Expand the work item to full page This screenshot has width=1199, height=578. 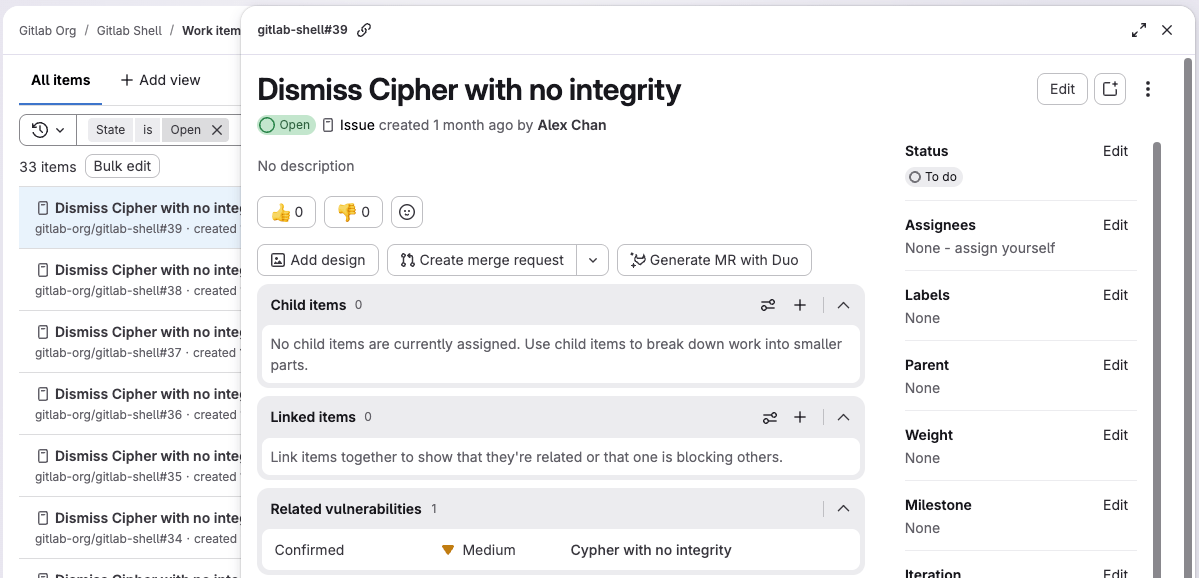[x=1139, y=30]
